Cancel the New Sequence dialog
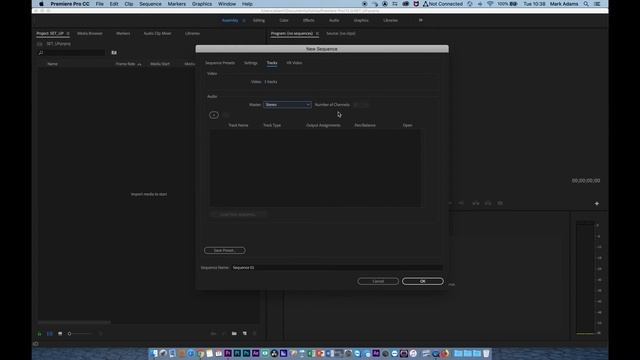Screen dimensions: 640x360 378,281
